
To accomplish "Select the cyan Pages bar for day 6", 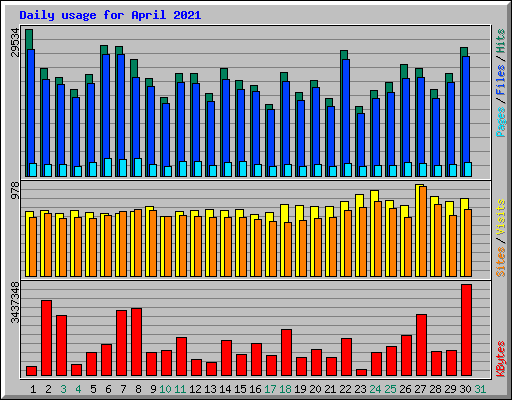I will (x=108, y=167).
